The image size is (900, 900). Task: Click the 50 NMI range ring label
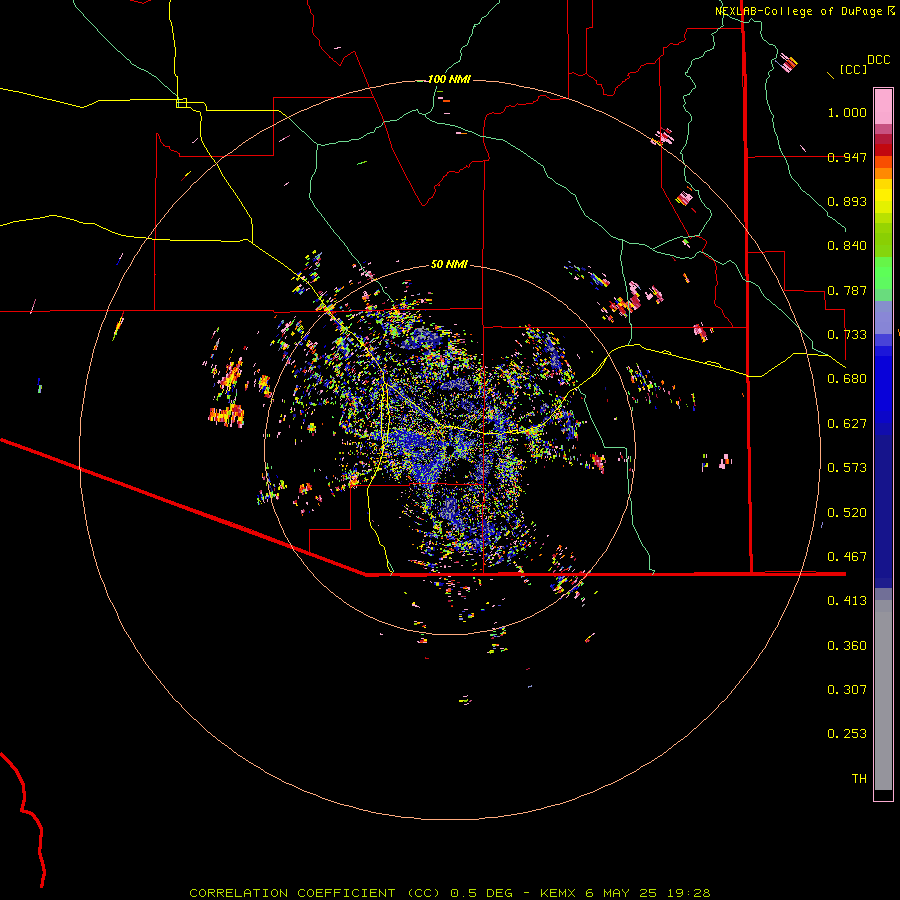[449, 264]
